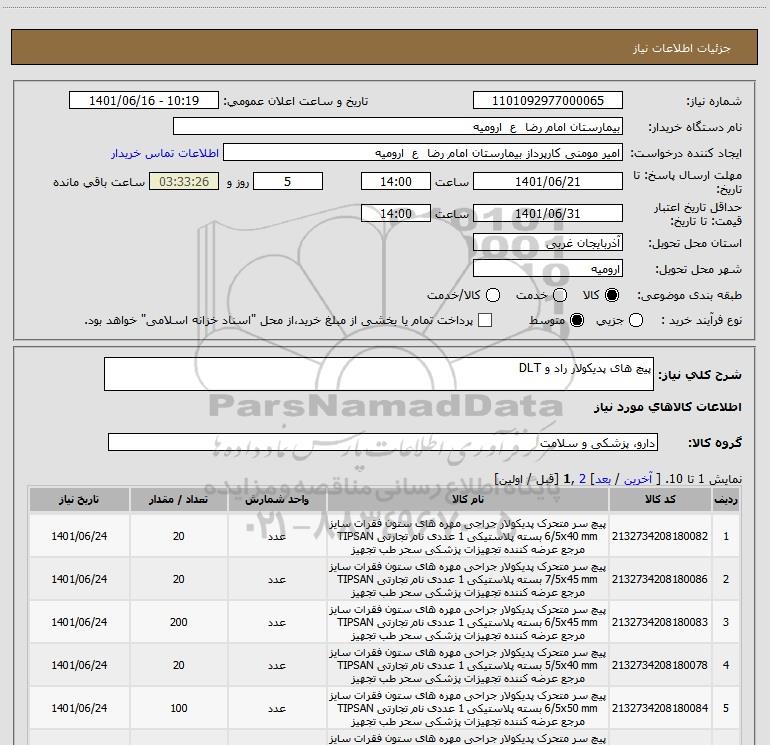Click the row 1 item name with 6/5x40 mm
Image resolution: width=770 pixels, height=745 pixels.
click(x=468, y=536)
